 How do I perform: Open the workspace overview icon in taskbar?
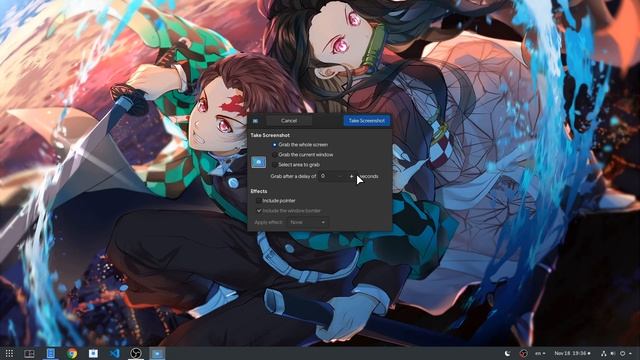pos(29,353)
